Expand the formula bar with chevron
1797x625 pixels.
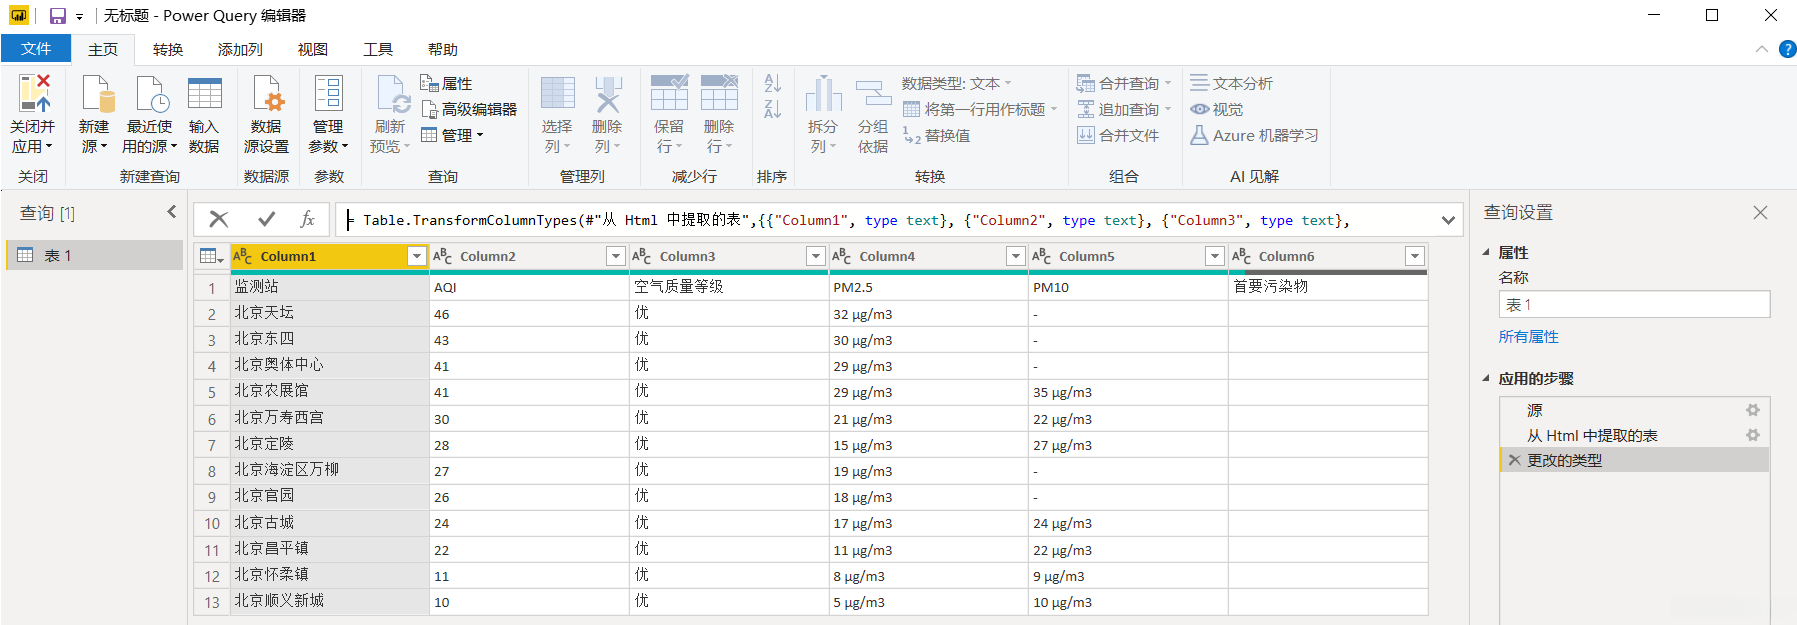[x=1448, y=220]
